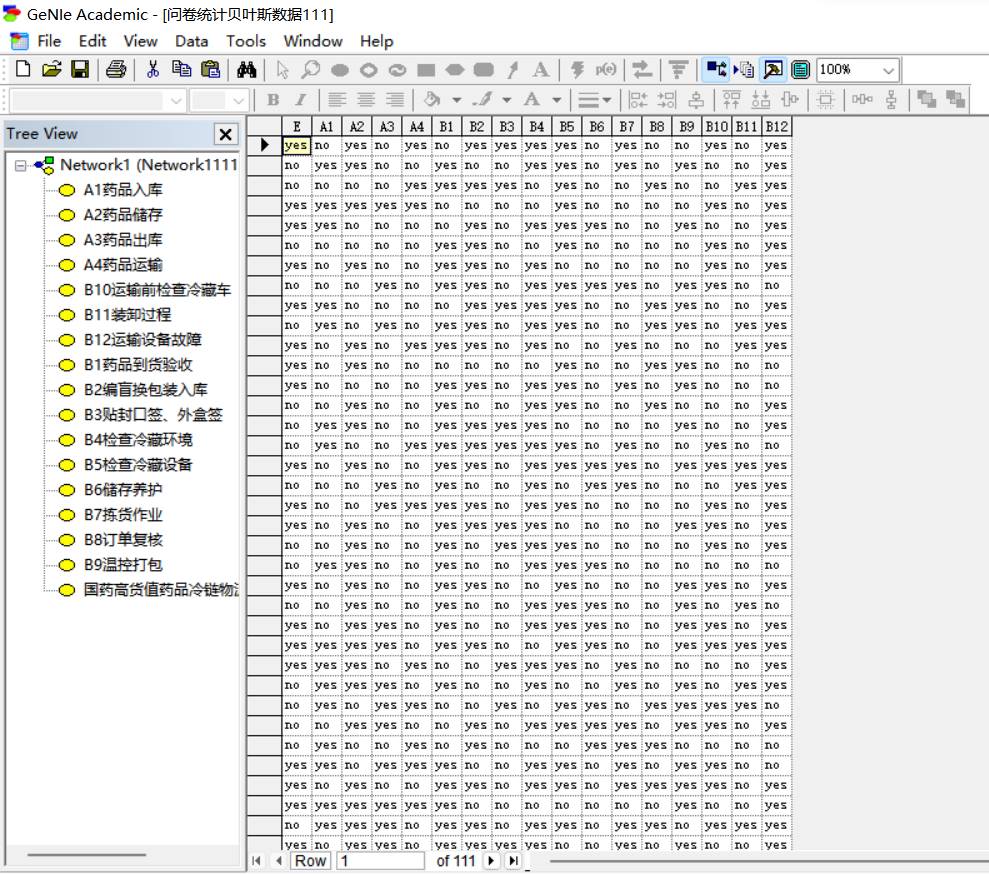Toggle the Tree View panel toolbar button
Screen dimensions: 989x874
(x=716, y=69)
